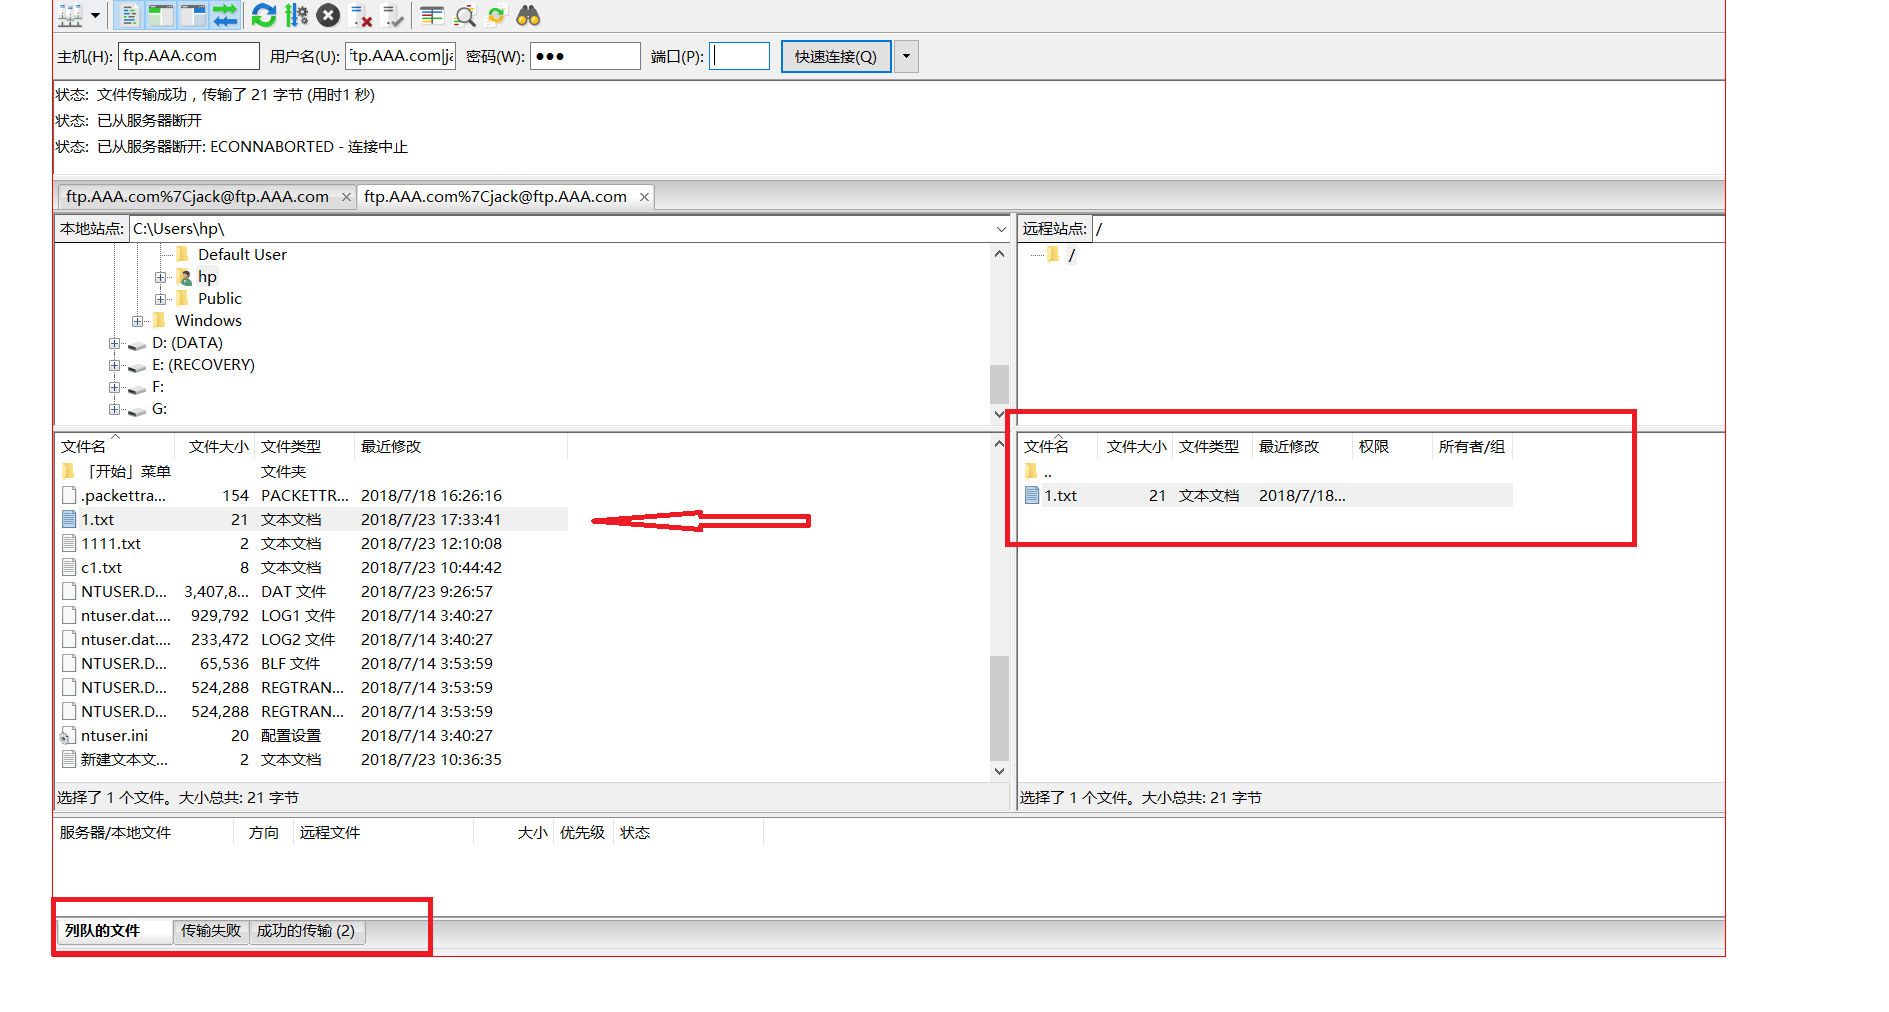The image size is (1889, 1012).
Task: Refresh file and folder lists
Action: coord(264,15)
